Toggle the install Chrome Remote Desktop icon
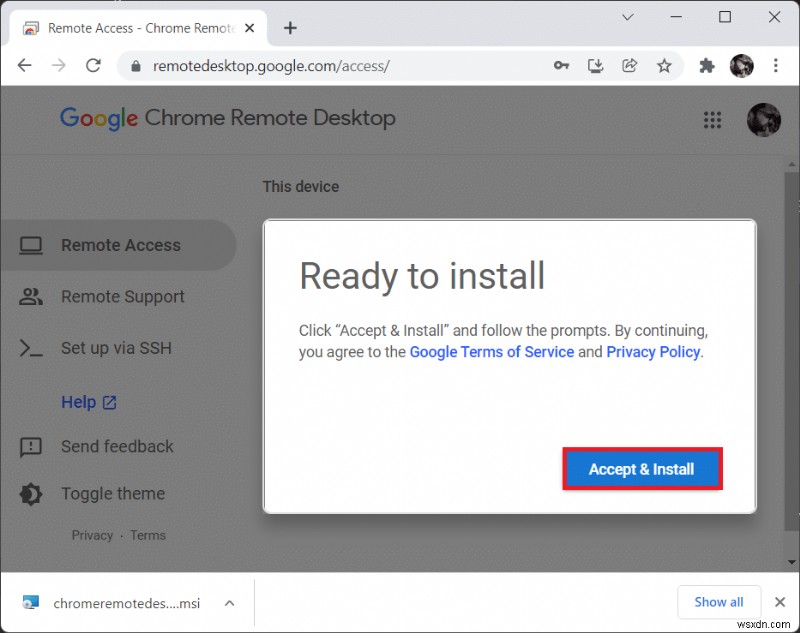Viewport: 800px width, 633px height. point(596,65)
